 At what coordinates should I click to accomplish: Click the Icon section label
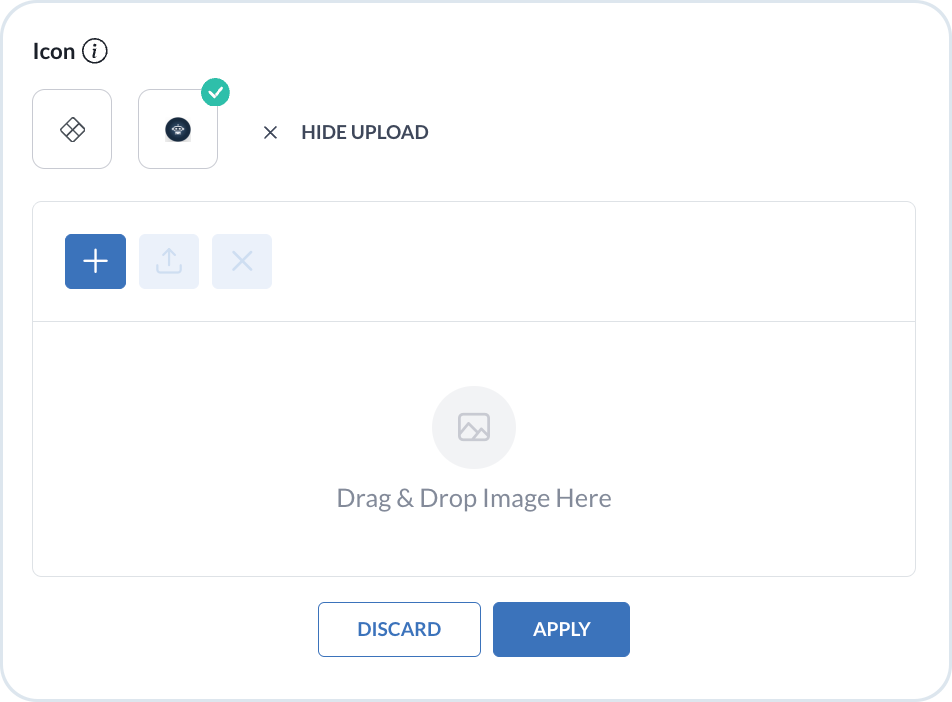[x=54, y=51]
